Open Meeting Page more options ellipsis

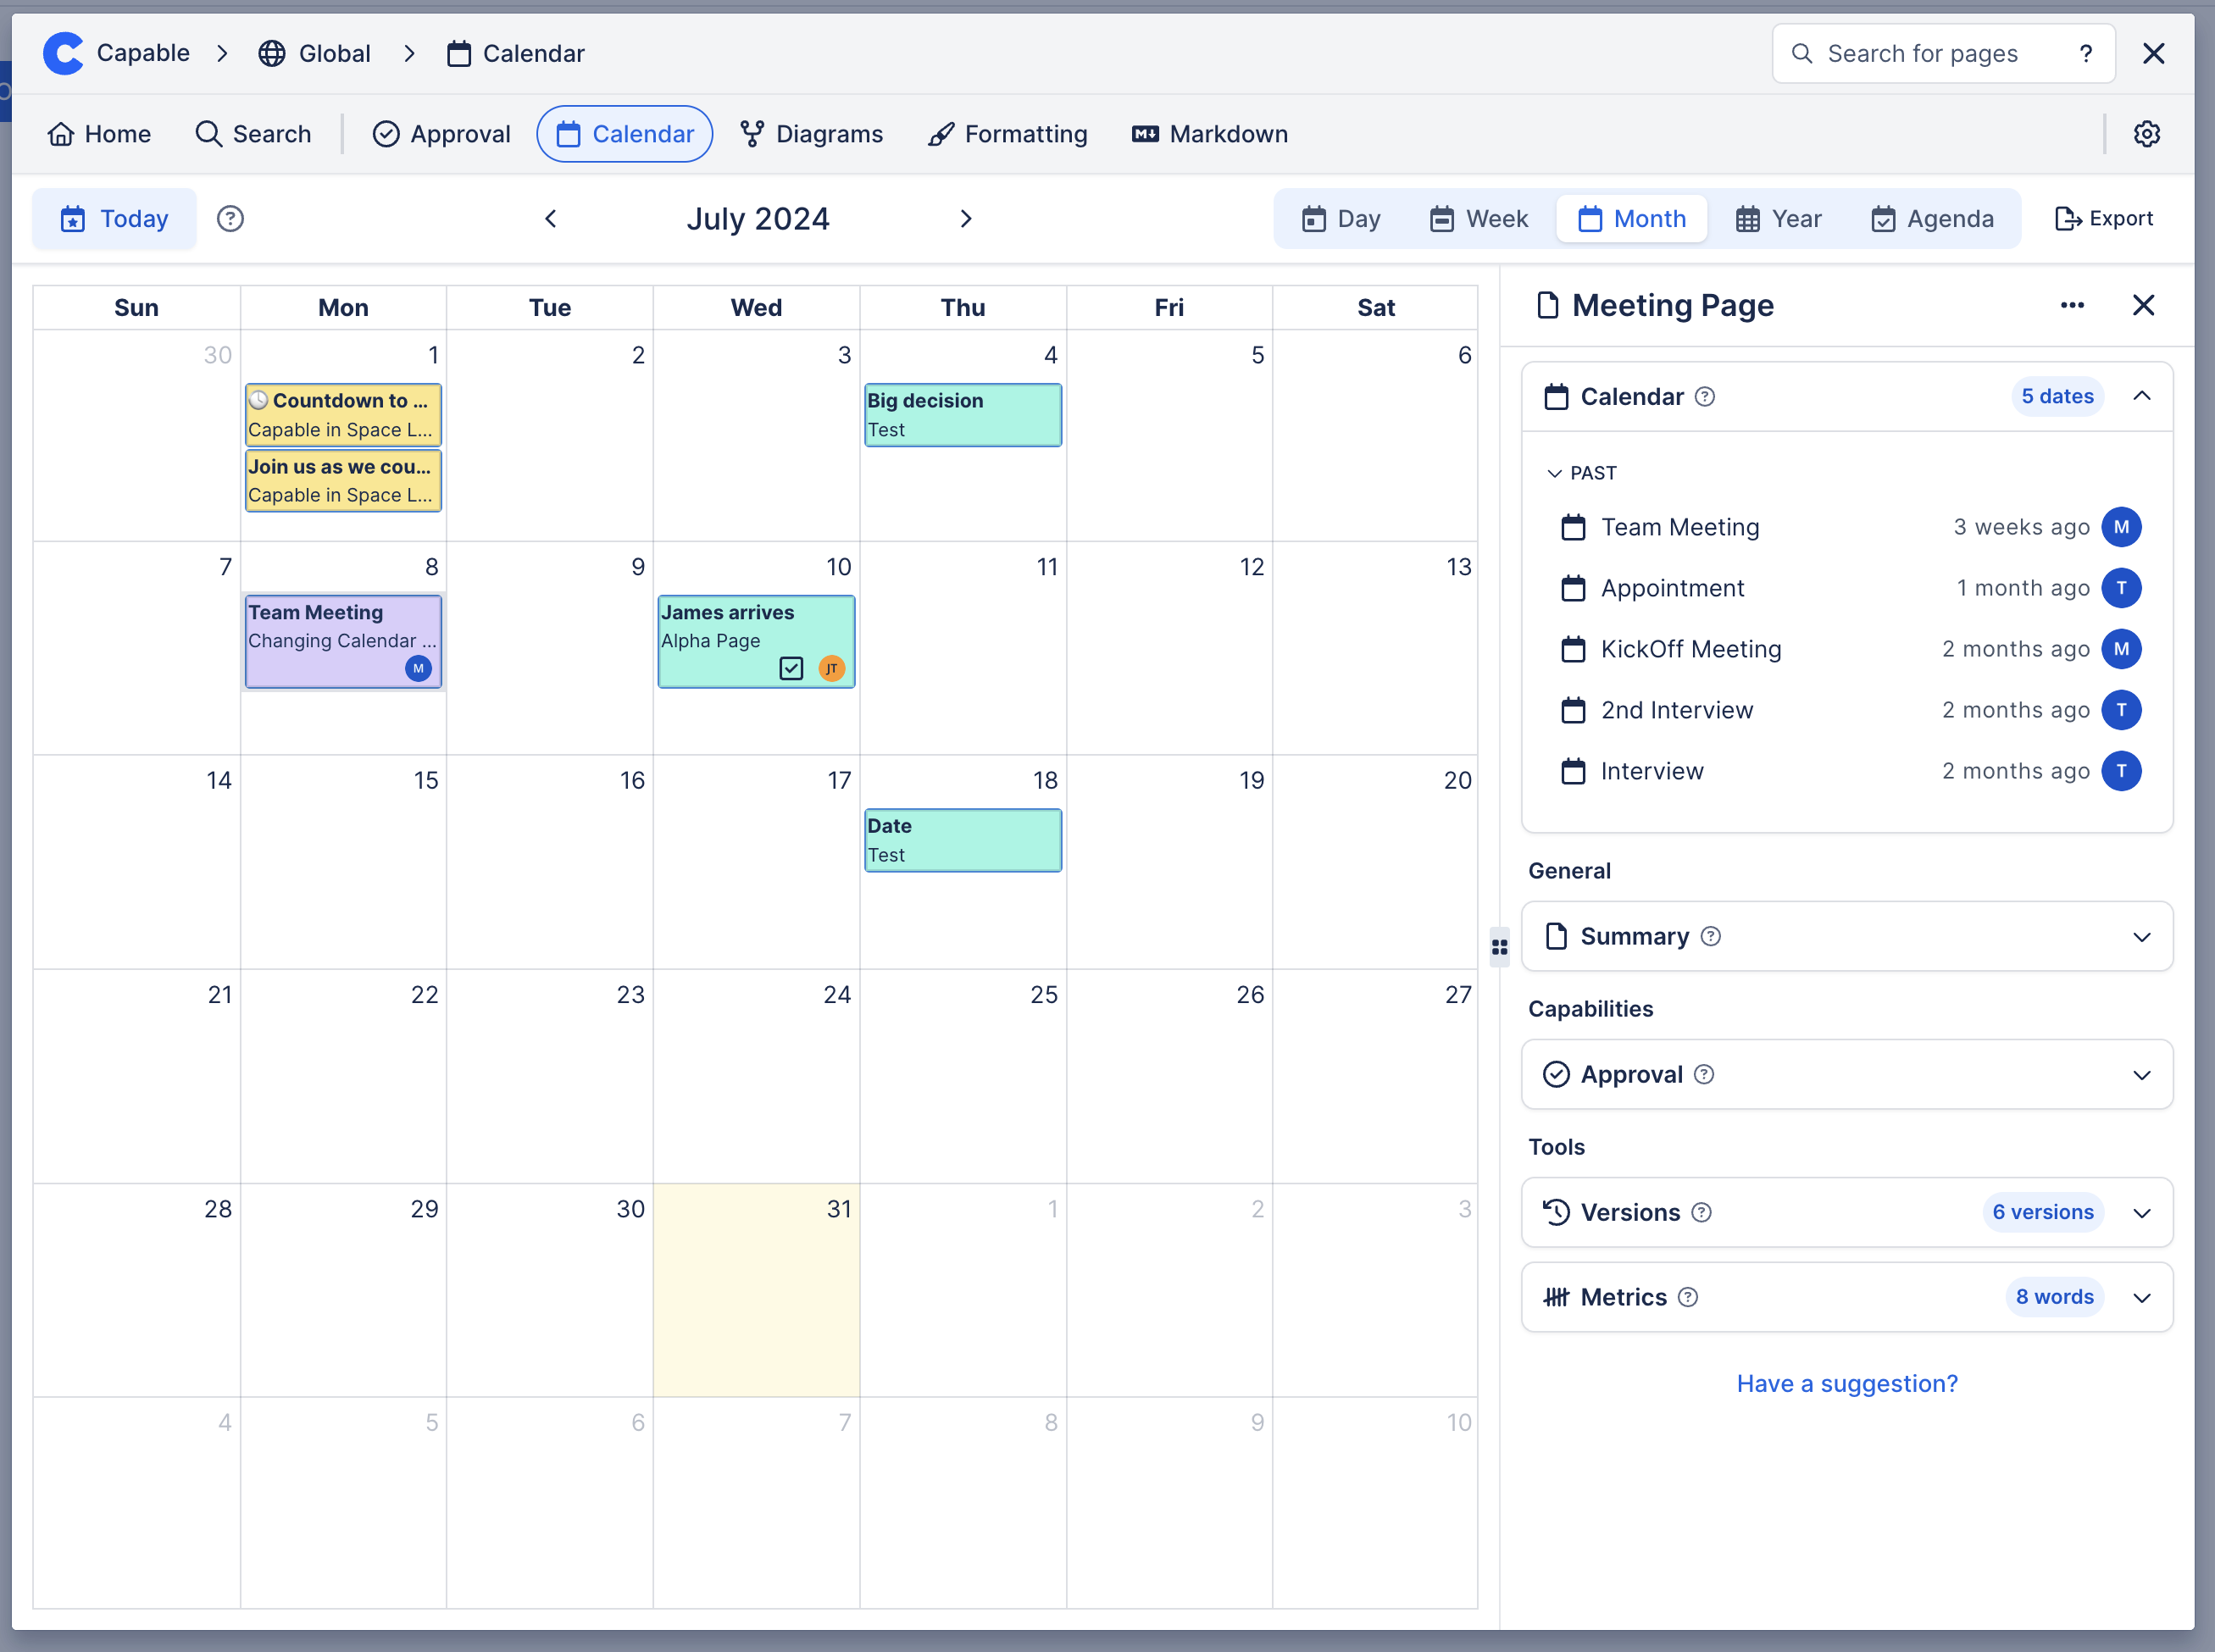2072,305
